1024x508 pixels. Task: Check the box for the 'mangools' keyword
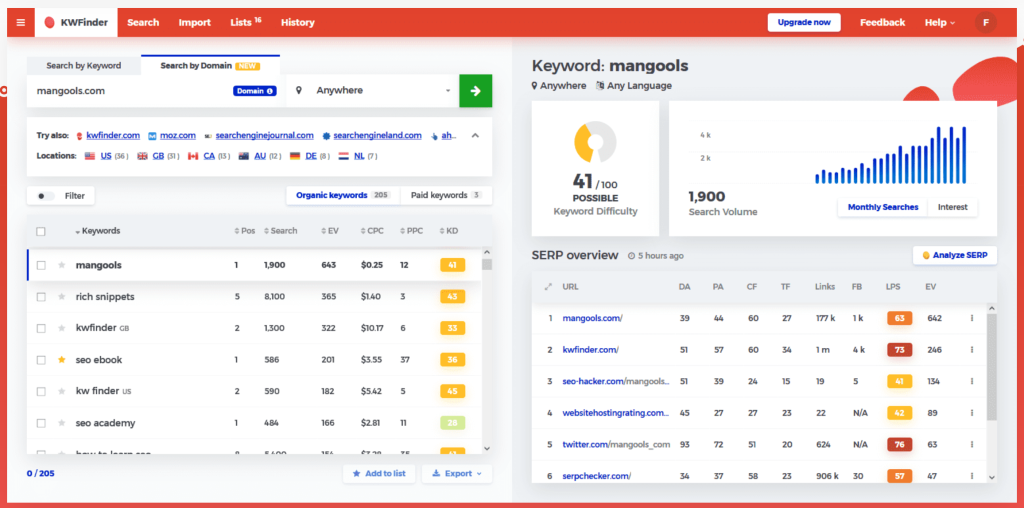coord(41,265)
